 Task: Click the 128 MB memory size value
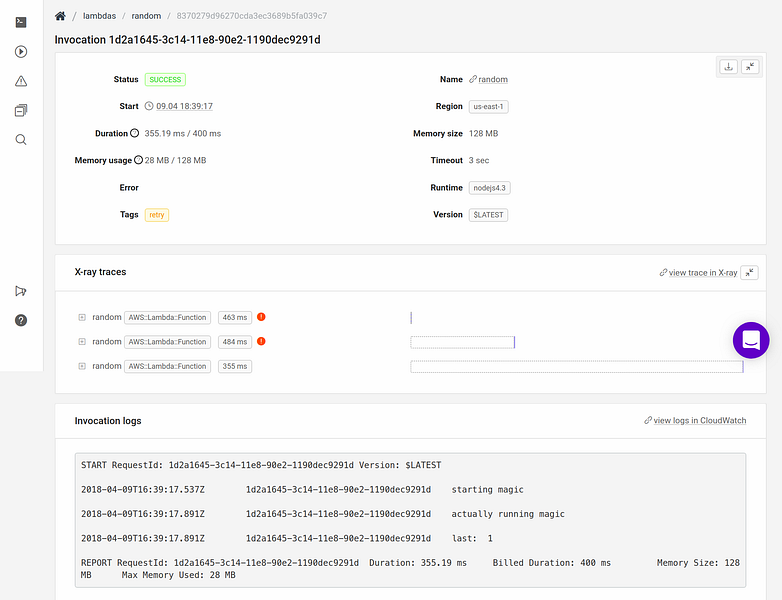point(483,133)
